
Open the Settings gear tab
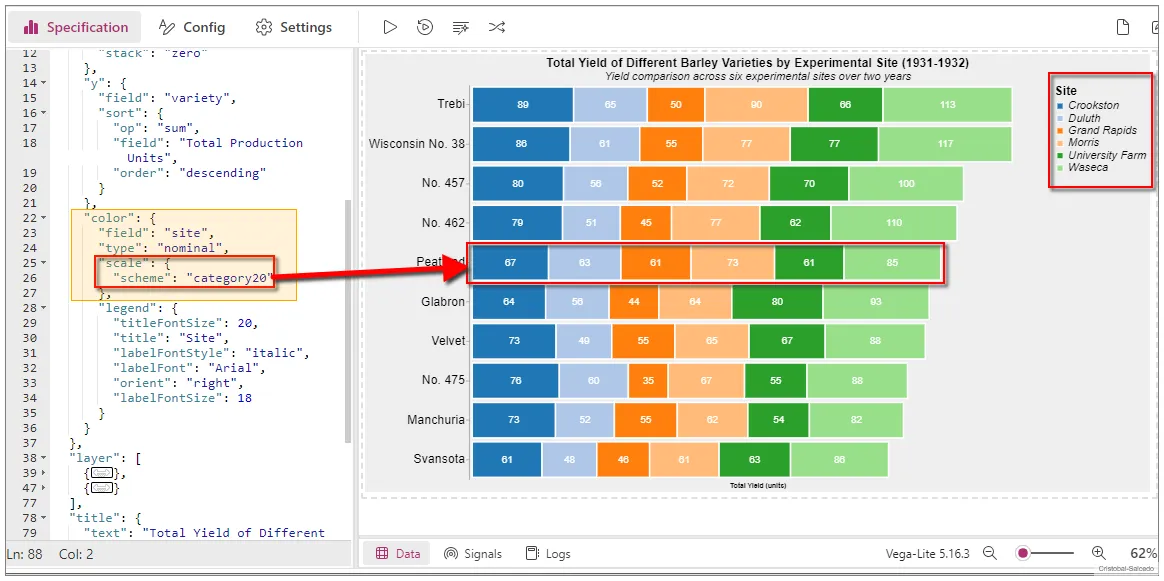pyautogui.click(x=293, y=27)
